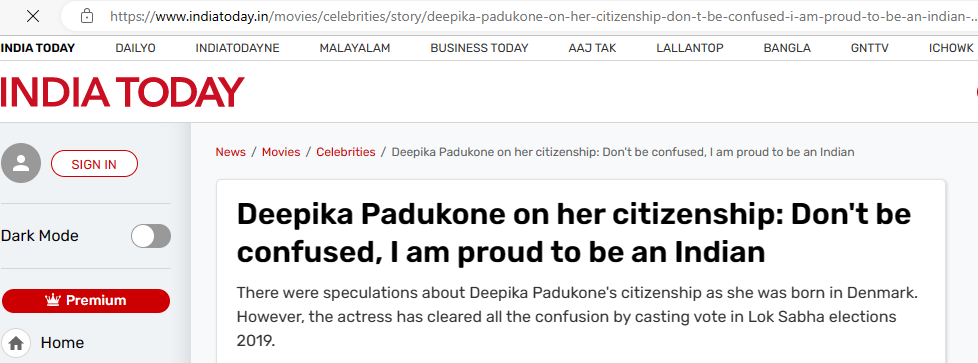This screenshot has height=363, width=978.
Task: Click the user profile avatar icon
Action: [x=21, y=163]
